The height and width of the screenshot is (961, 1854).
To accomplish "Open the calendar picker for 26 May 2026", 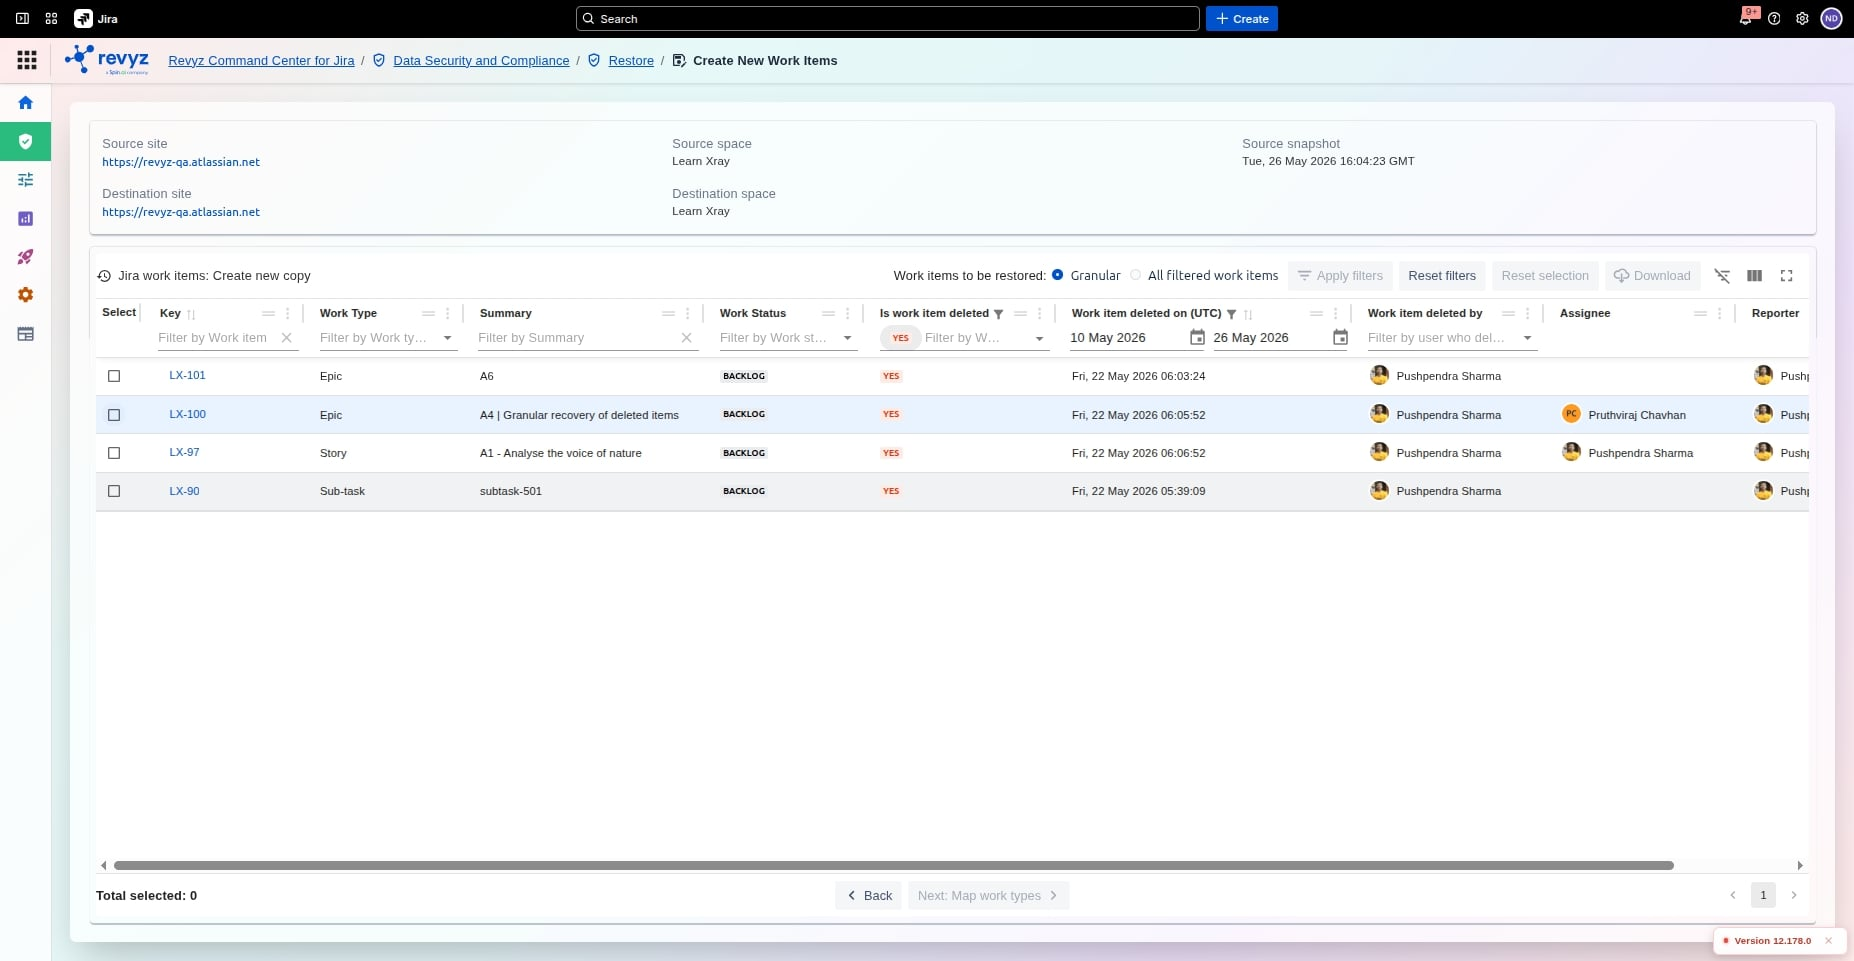I will 1341,338.
